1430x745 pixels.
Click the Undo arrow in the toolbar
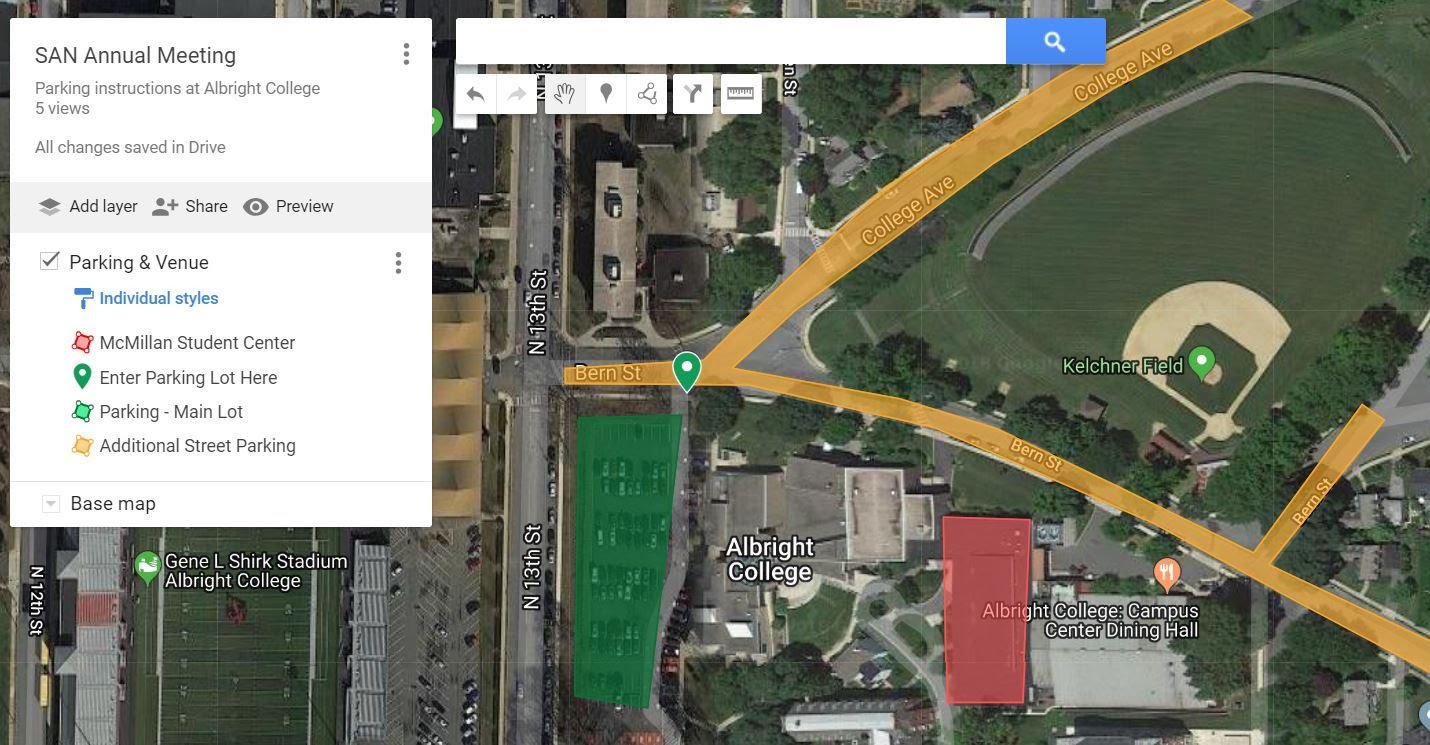click(476, 94)
